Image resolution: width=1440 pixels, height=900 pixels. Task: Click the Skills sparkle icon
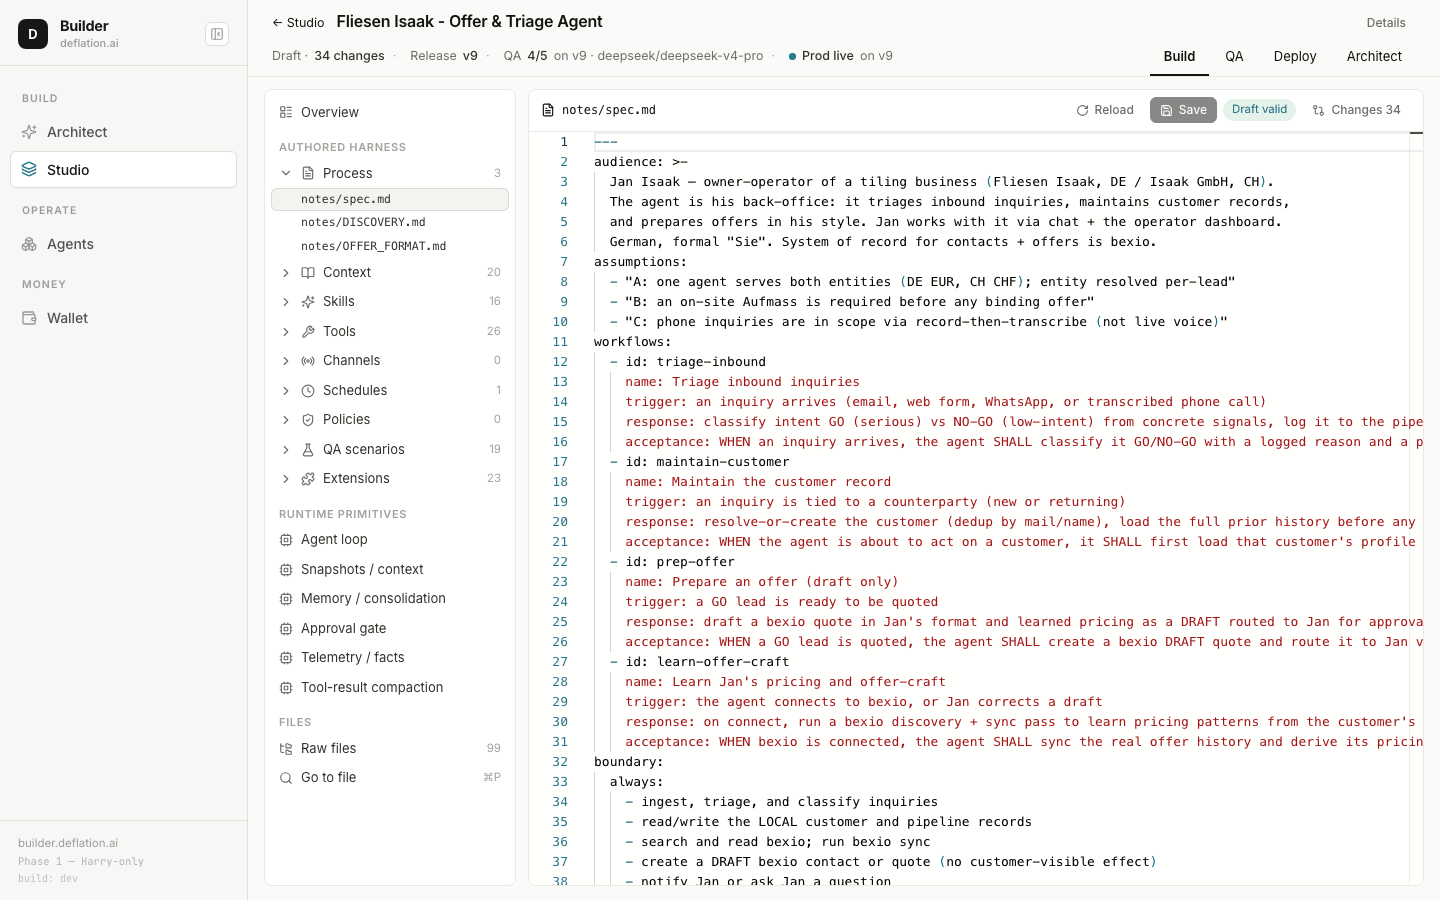coord(308,301)
